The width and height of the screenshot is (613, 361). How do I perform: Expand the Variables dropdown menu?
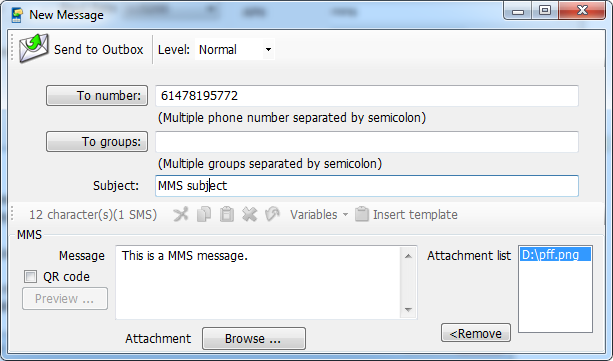coord(319,215)
